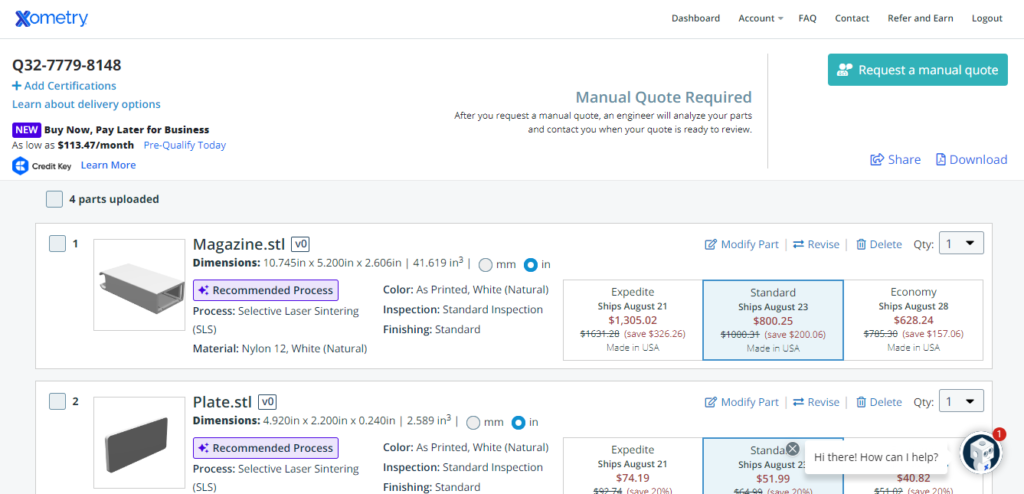Click the Xometry logo
The width and height of the screenshot is (1024, 494).
coord(51,18)
